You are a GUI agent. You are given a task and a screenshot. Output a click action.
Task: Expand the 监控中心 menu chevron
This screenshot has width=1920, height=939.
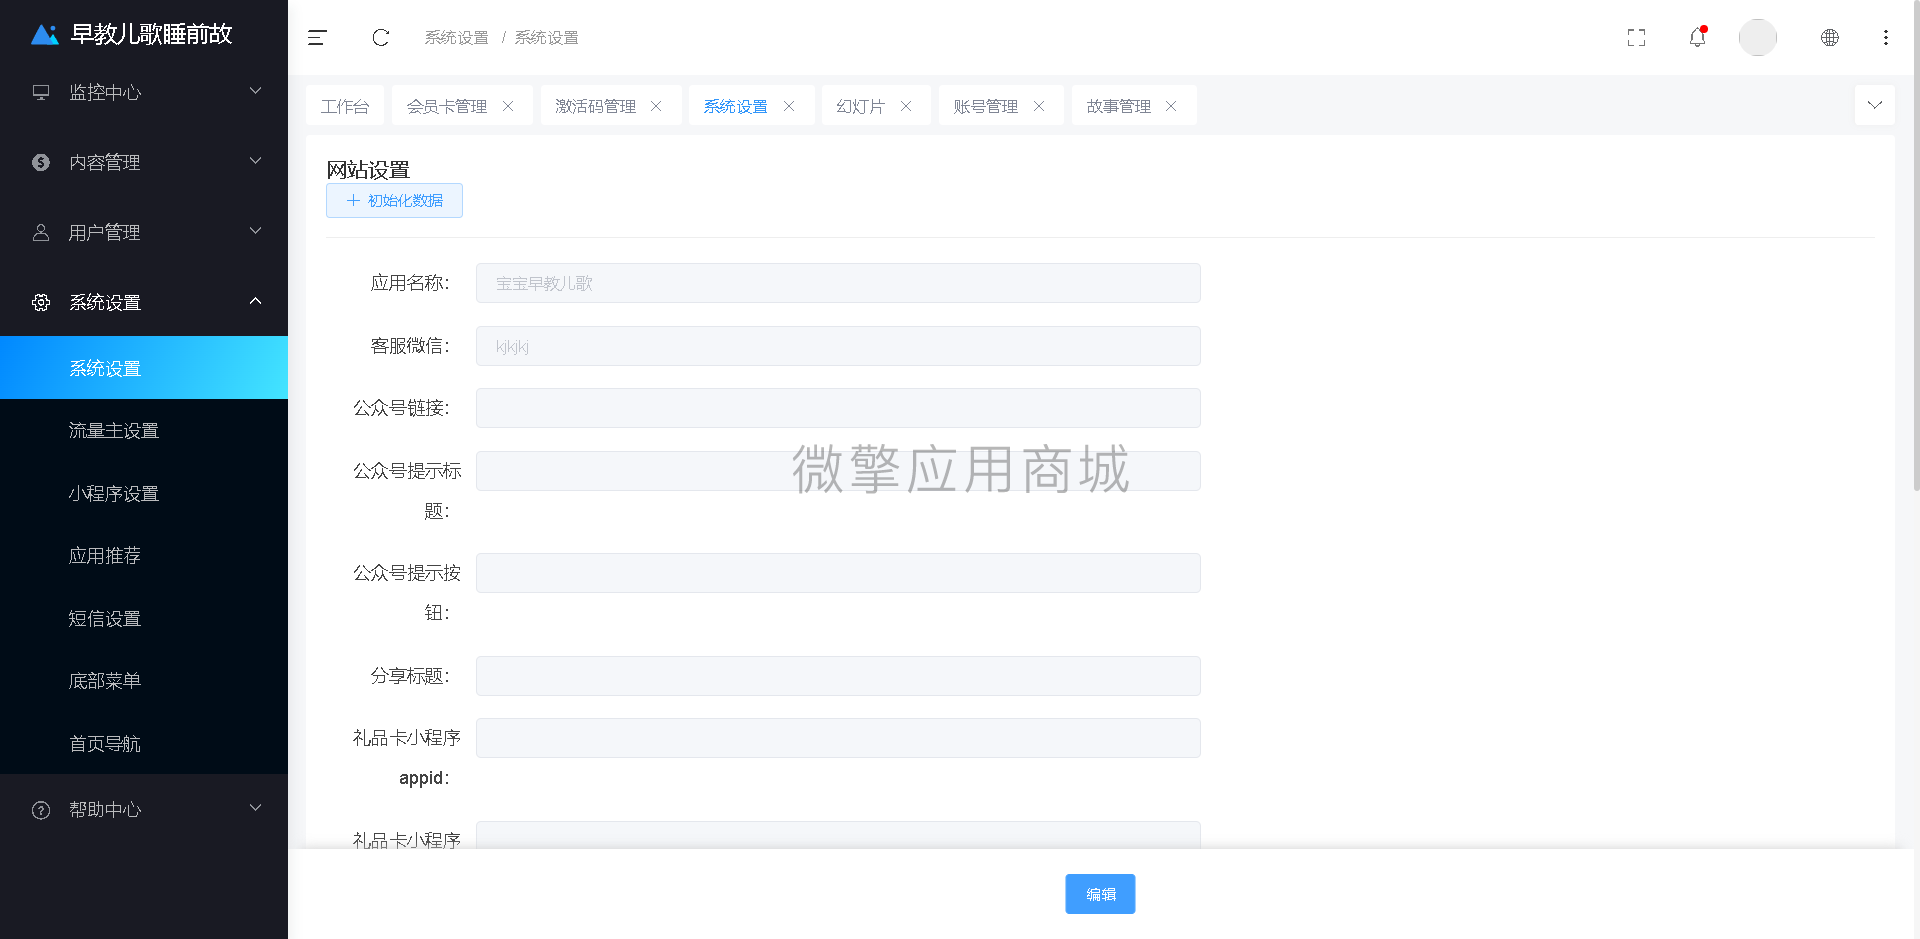(255, 91)
